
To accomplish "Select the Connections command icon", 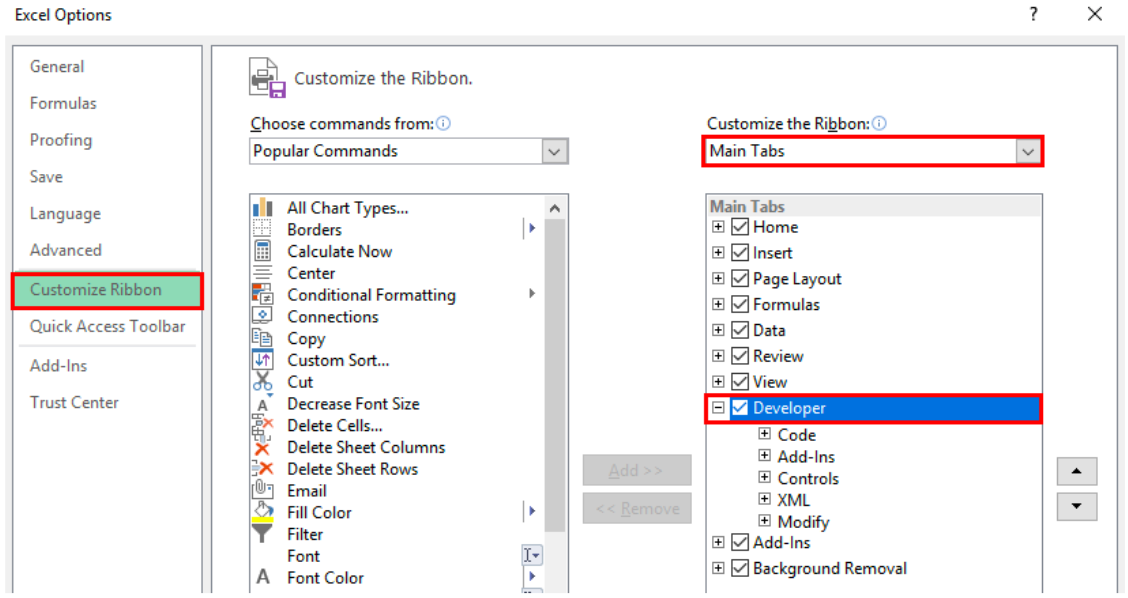I will click(263, 316).
